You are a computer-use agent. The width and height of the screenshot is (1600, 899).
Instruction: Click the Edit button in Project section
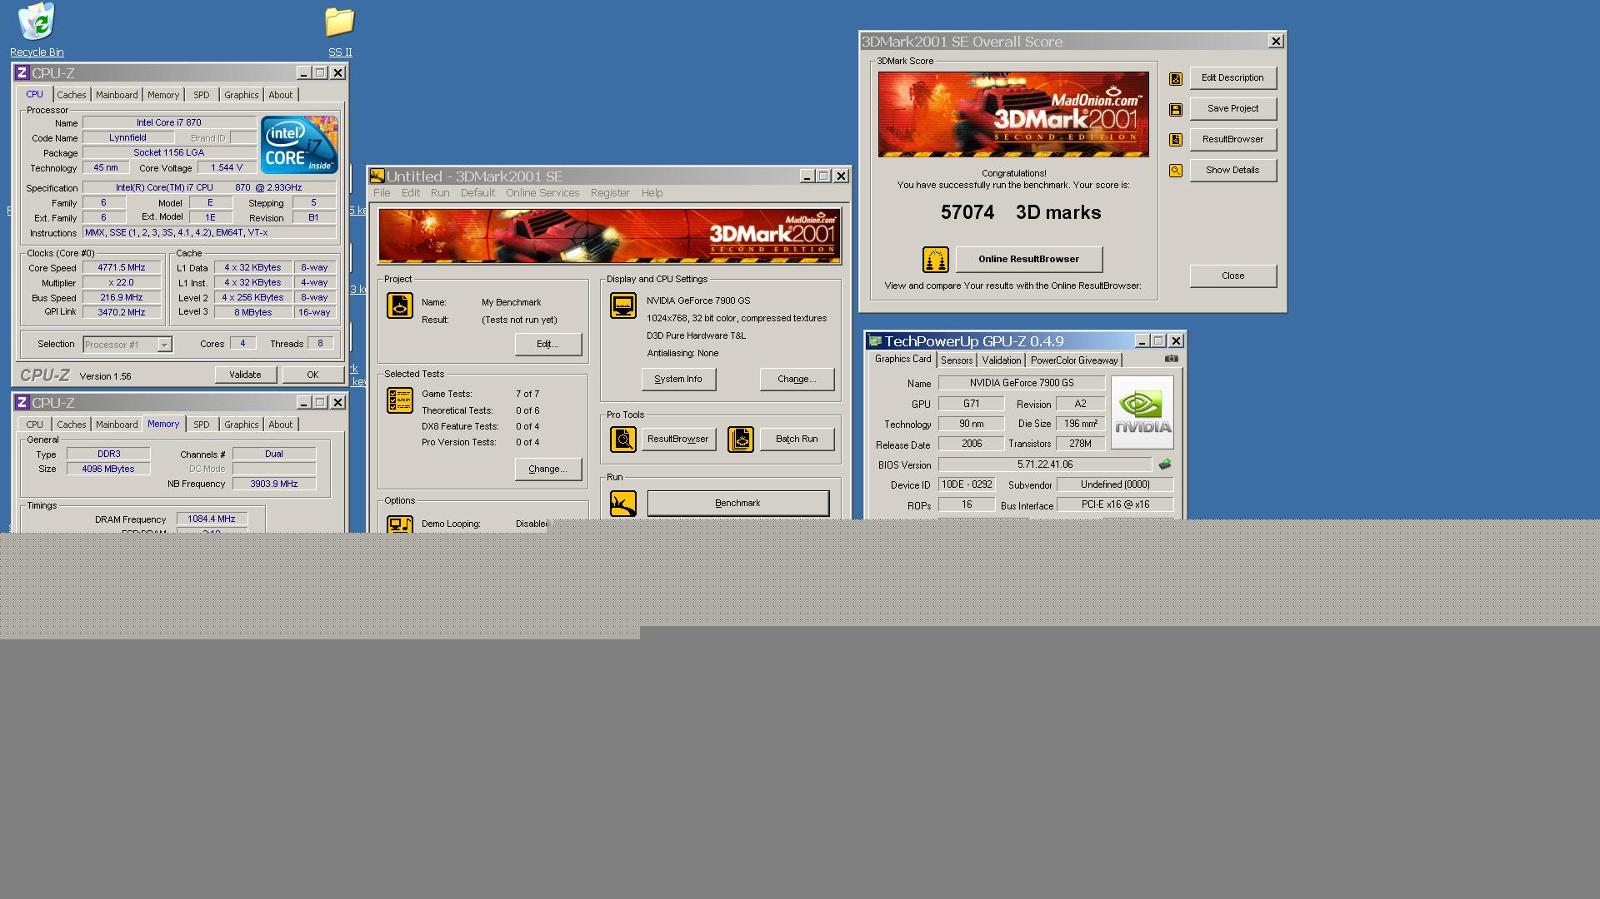(x=548, y=344)
